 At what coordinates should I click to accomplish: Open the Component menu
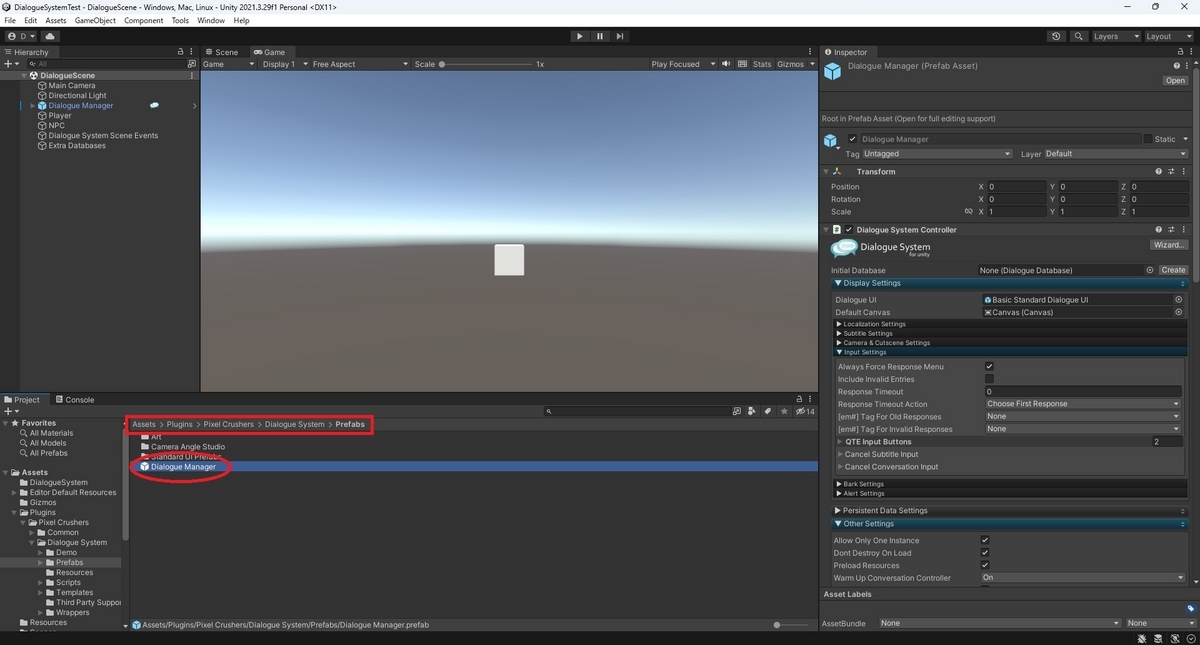(144, 20)
